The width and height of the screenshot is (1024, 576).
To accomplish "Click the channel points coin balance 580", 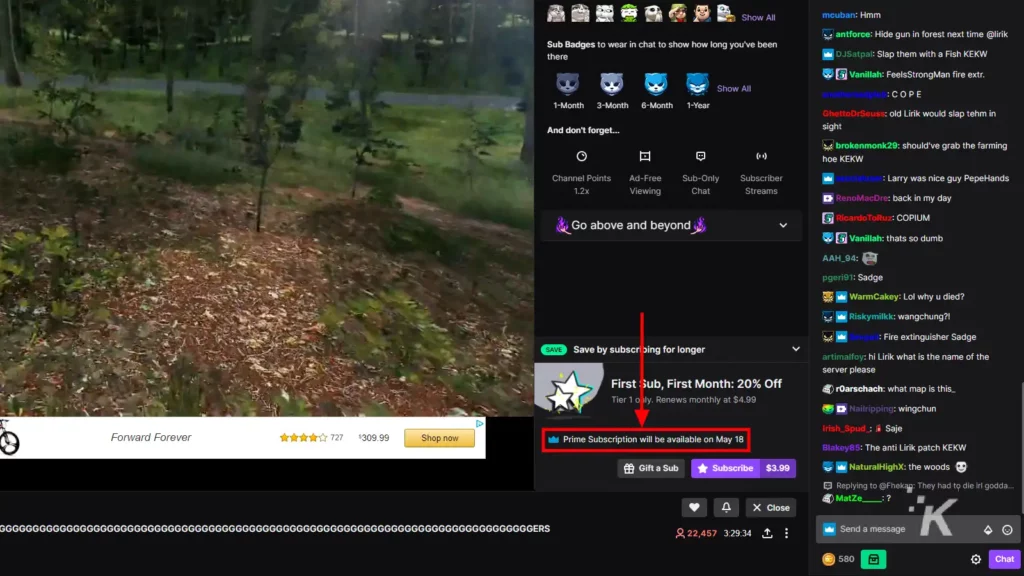I will click(839, 559).
